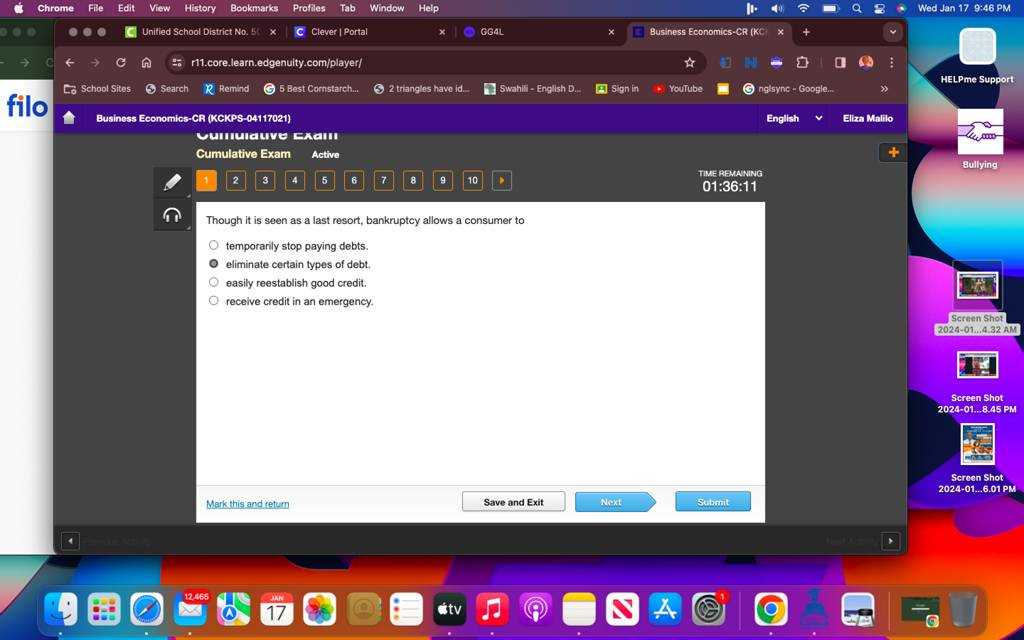
Task: Open the Remind bookmark
Action: point(226,89)
